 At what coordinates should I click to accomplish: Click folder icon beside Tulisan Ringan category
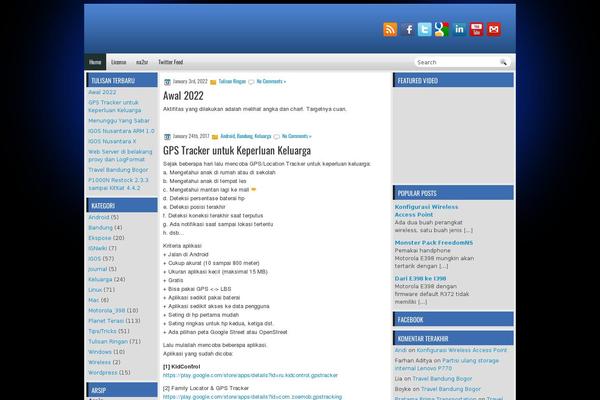pos(214,82)
